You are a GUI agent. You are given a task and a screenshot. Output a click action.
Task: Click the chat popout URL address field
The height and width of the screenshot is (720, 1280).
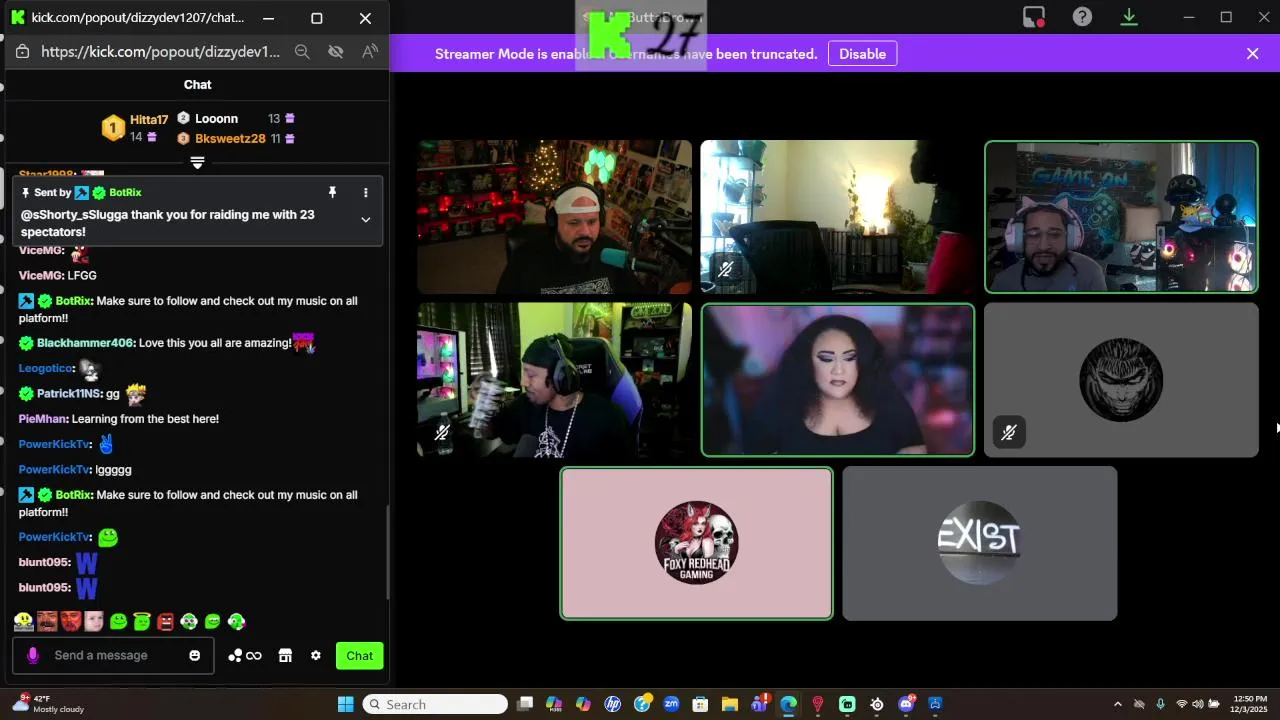point(161,52)
